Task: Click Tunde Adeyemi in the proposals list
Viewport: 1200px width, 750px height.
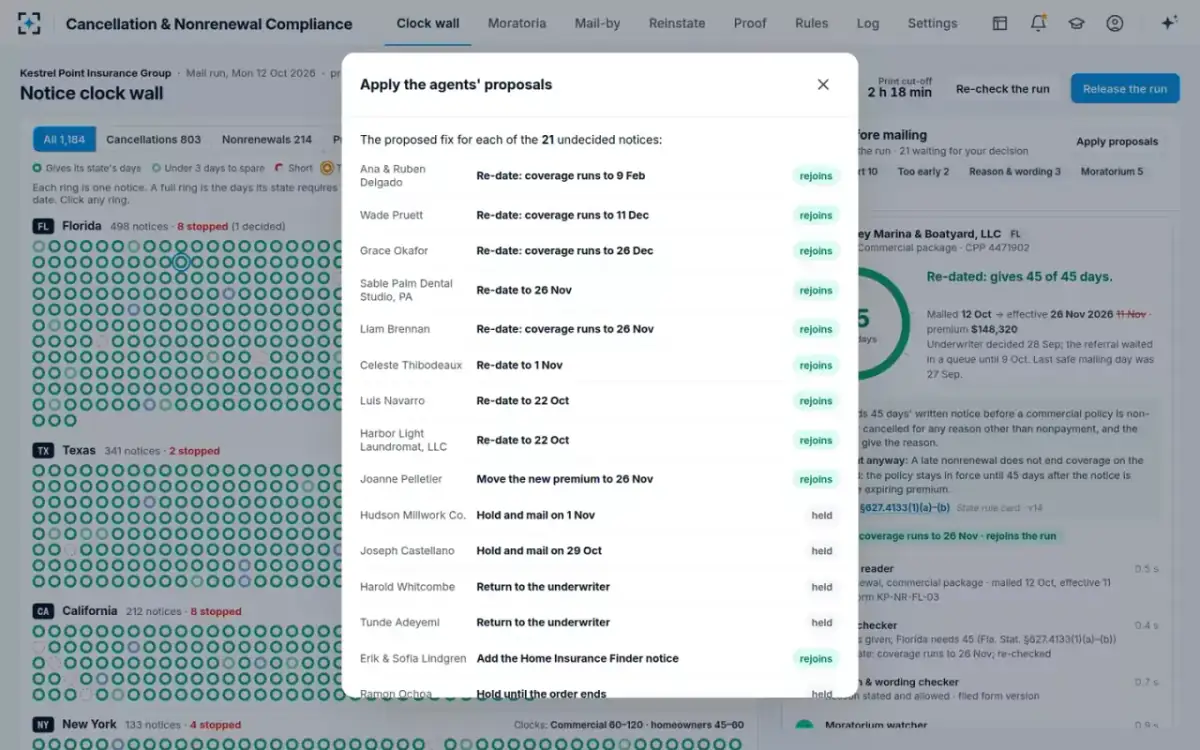Action: click(400, 622)
